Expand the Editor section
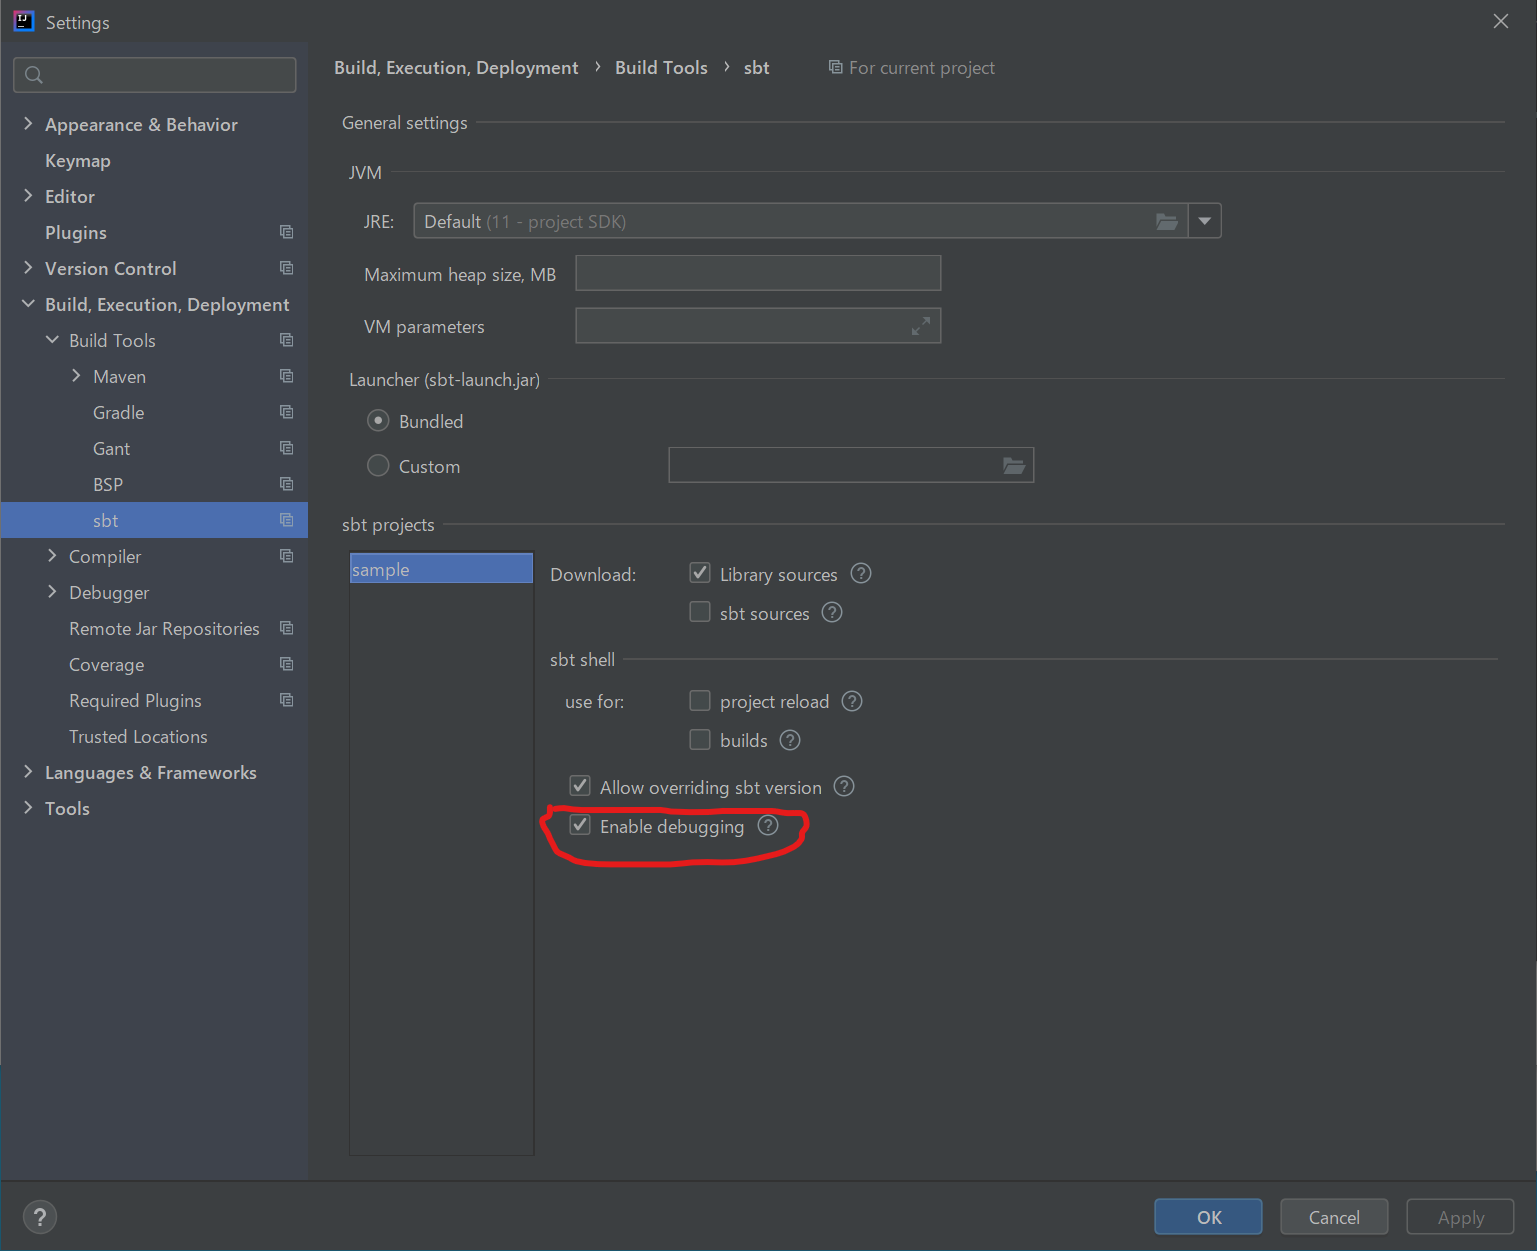The width and height of the screenshot is (1537, 1251). pyautogui.click(x=28, y=195)
